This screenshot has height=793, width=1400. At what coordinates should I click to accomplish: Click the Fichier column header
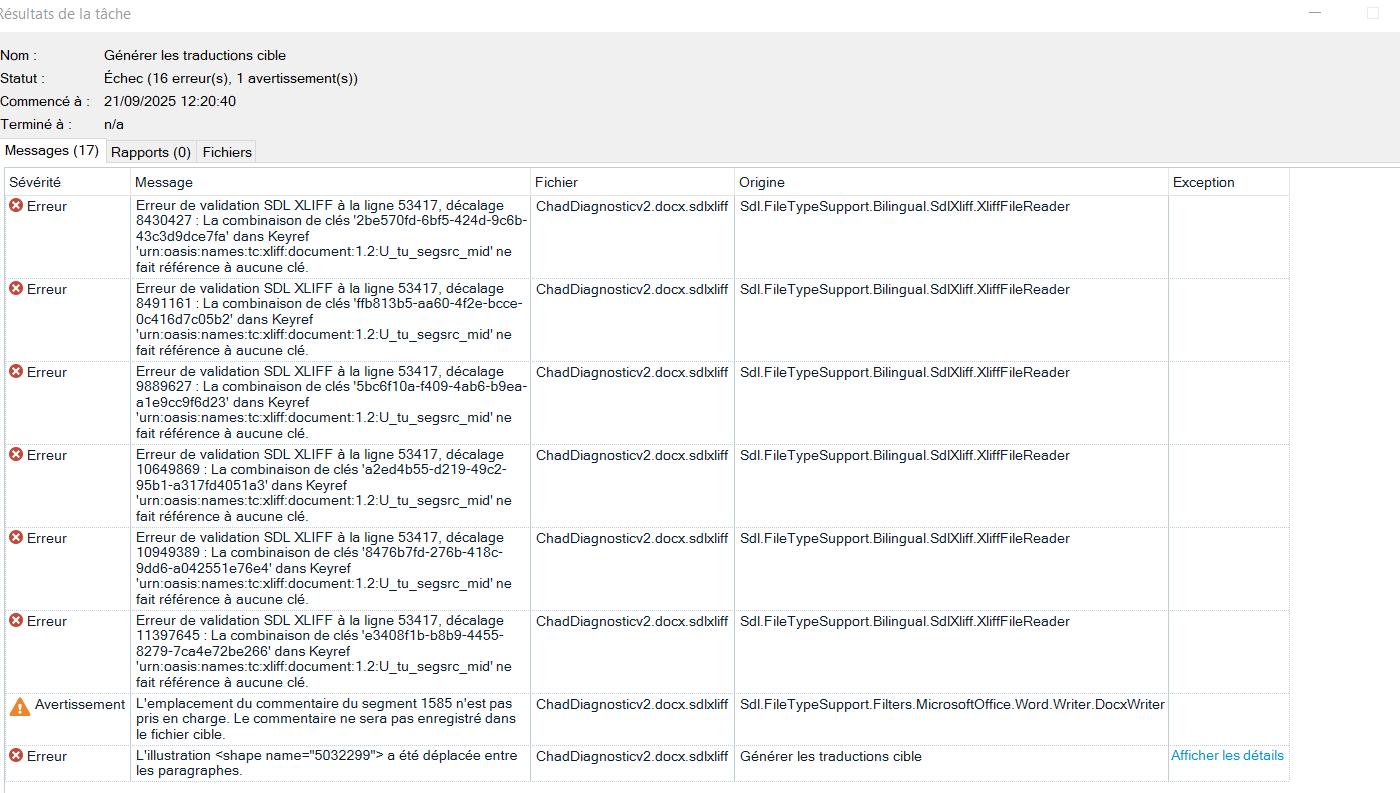556,182
